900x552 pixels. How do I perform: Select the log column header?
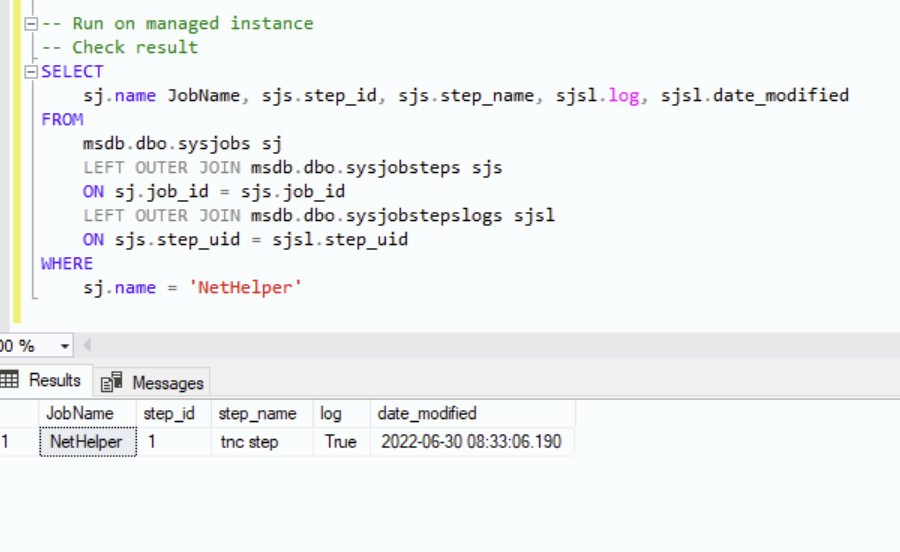[342, 414]
